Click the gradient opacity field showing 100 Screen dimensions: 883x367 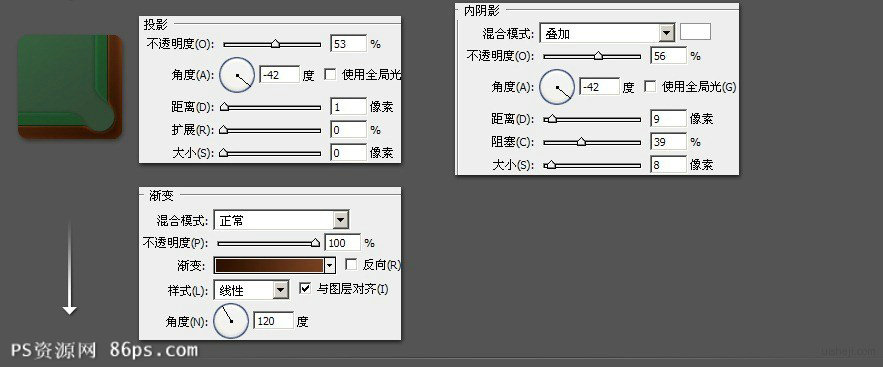(343, 243)
